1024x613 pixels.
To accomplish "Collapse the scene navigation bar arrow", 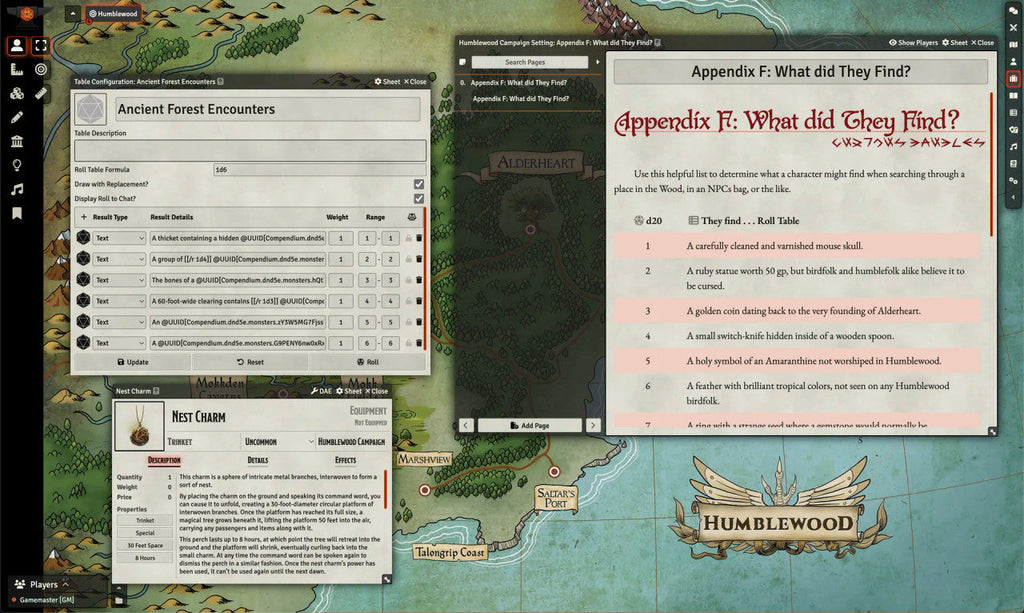I will pos(72,14).
